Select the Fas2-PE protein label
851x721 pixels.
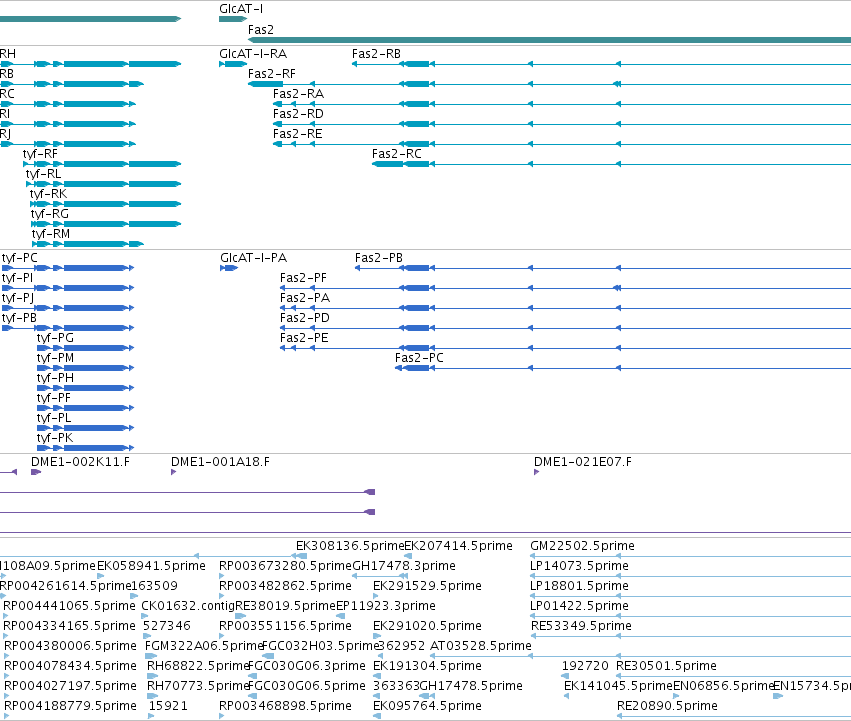304,338
